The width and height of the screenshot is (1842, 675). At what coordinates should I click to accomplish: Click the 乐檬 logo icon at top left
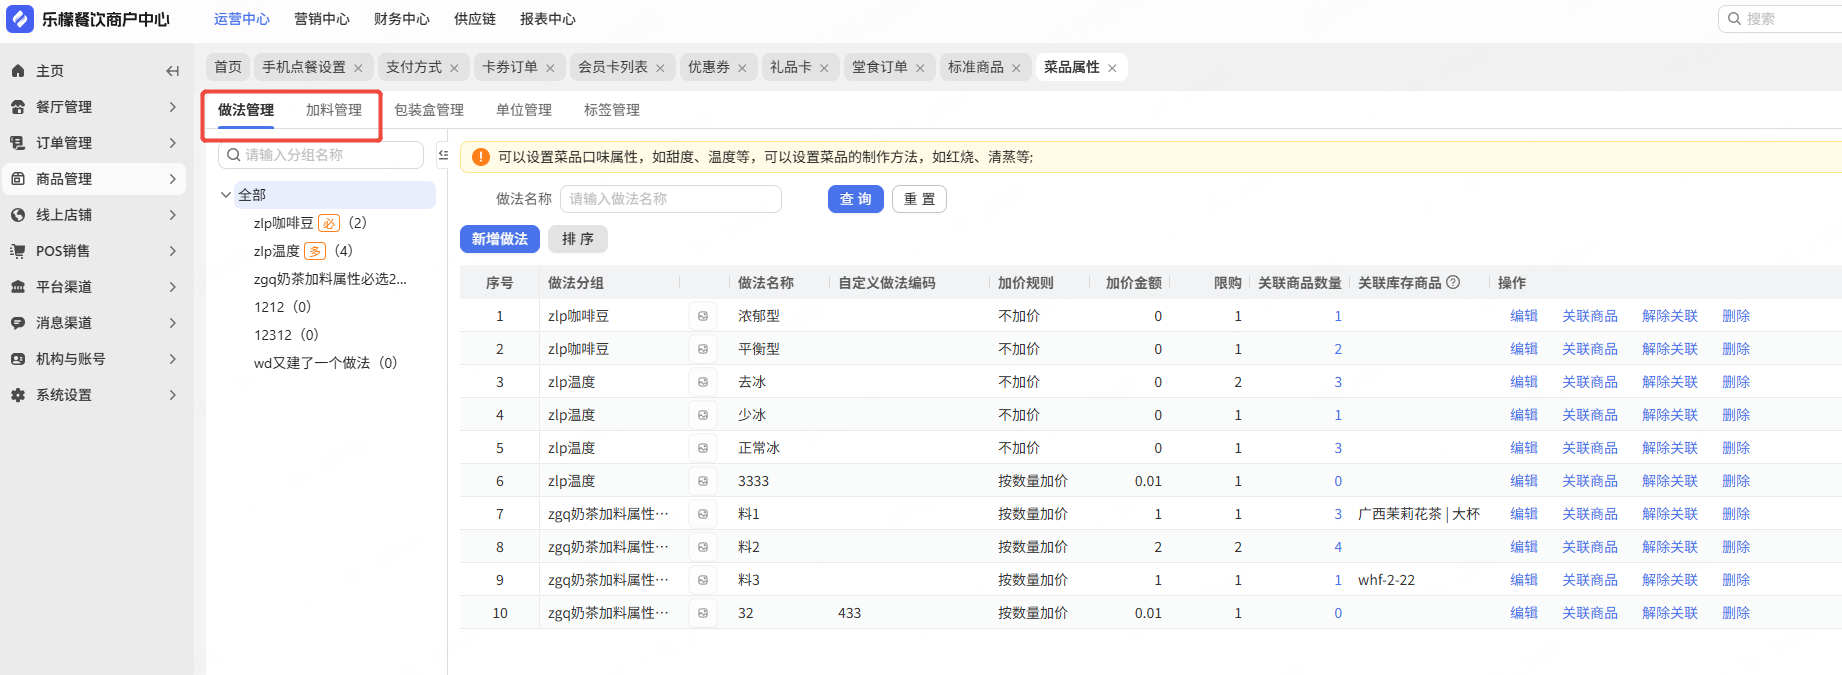[20, 19]
